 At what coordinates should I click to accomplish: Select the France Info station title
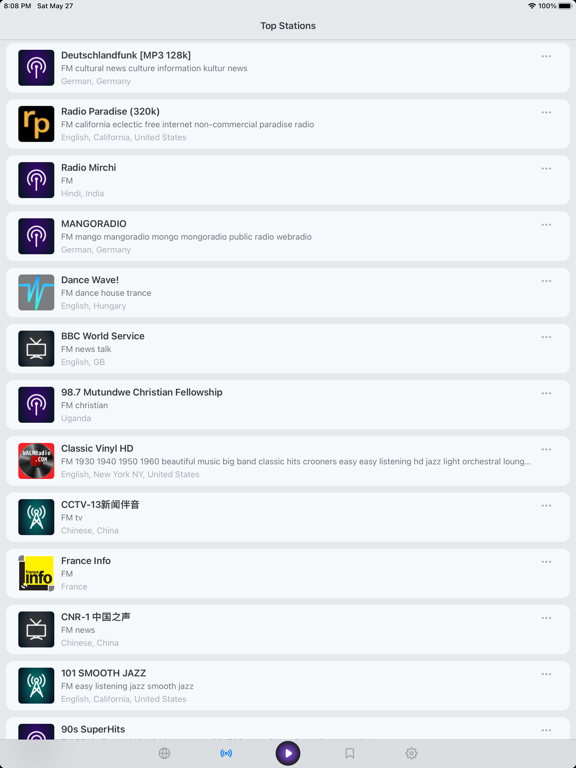point(86,561)
